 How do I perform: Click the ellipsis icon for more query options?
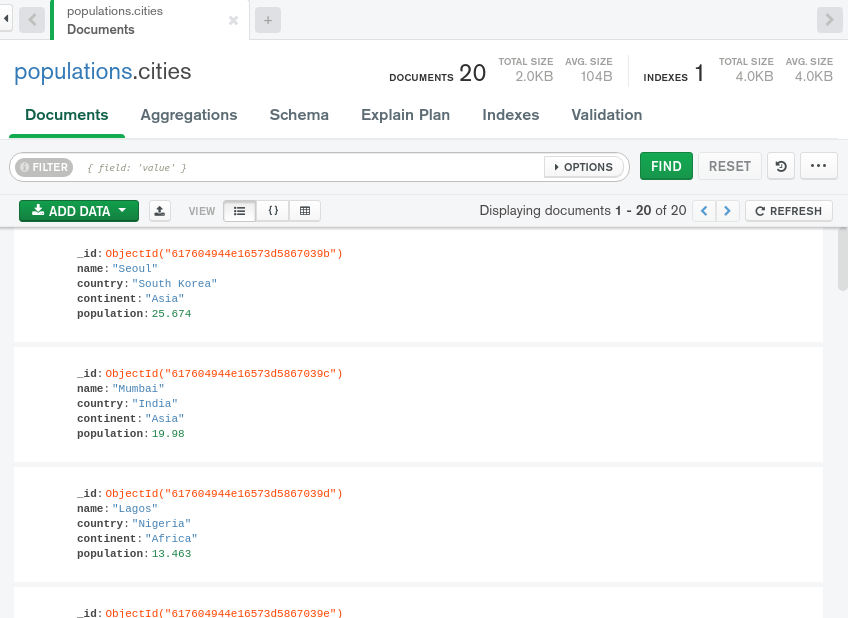click(x=817, y=166)
